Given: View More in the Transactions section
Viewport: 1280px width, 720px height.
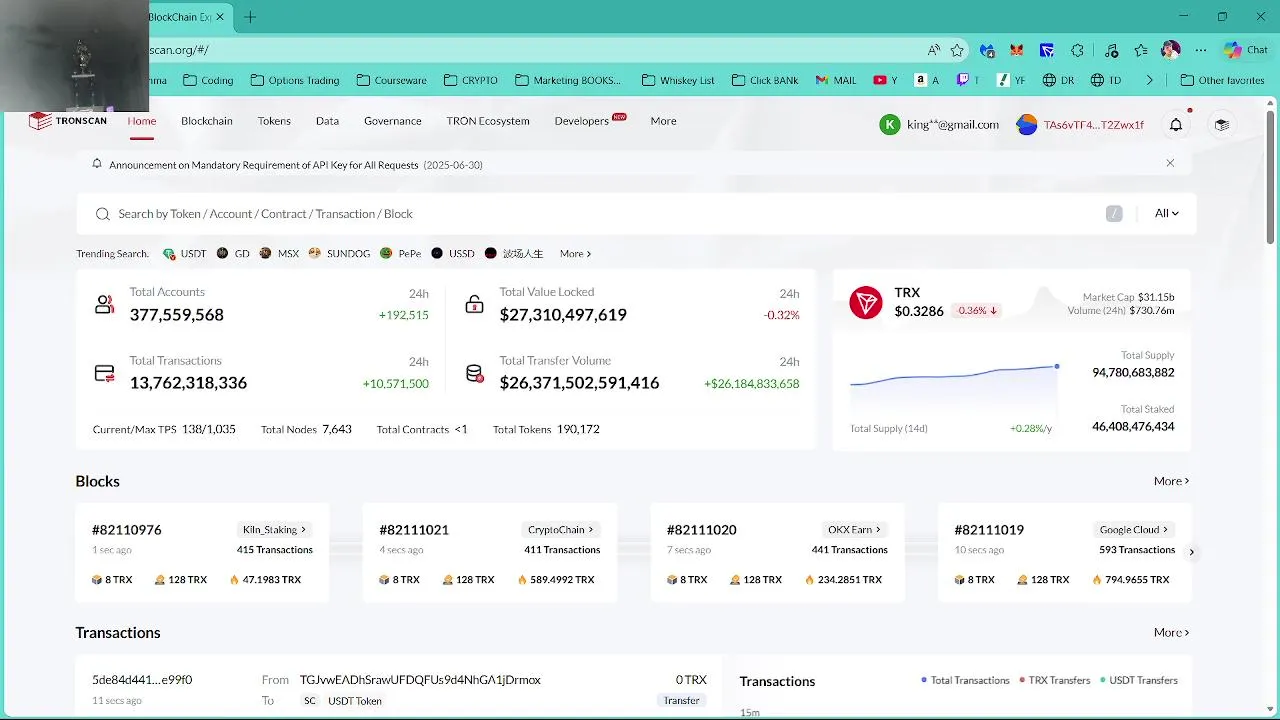Looking at the screenshot, I should coord(1171,633).
